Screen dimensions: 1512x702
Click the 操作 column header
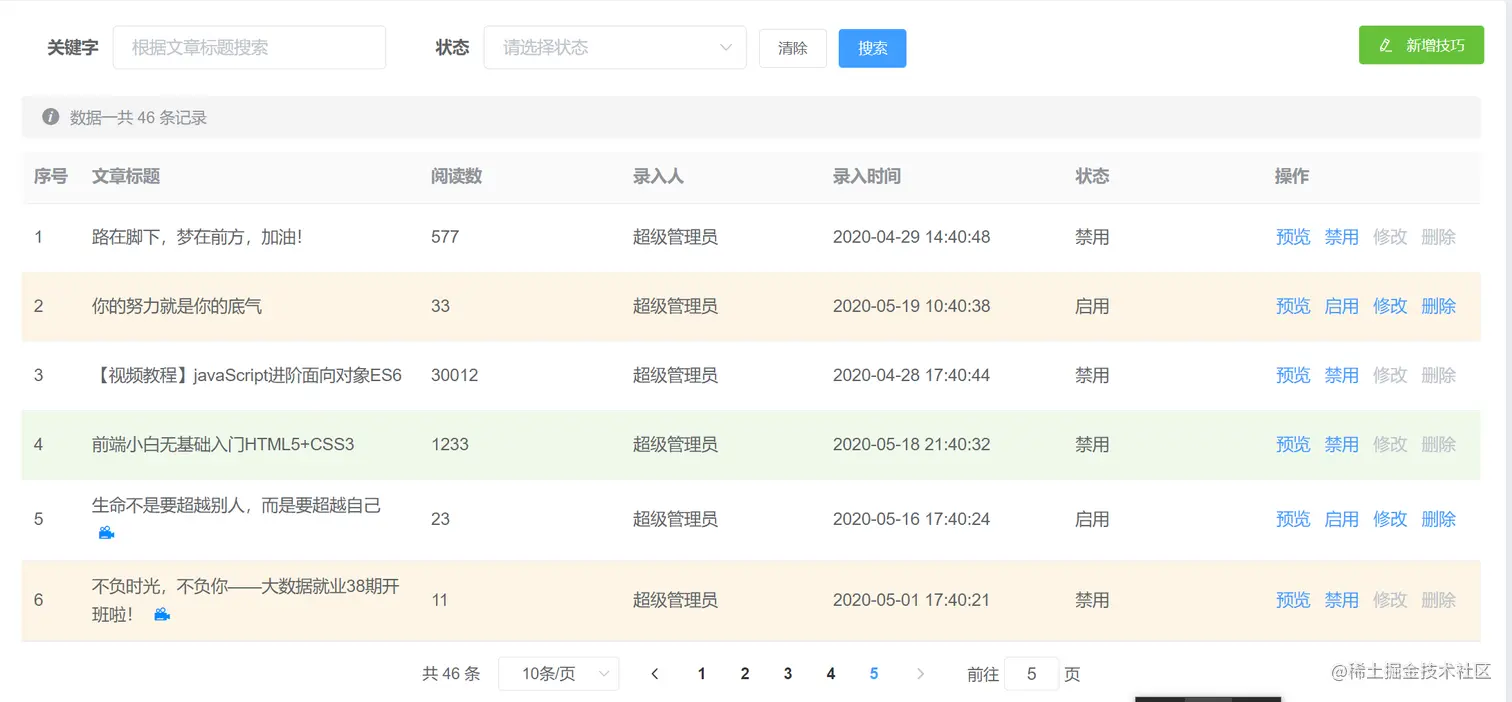point(1292,176)
